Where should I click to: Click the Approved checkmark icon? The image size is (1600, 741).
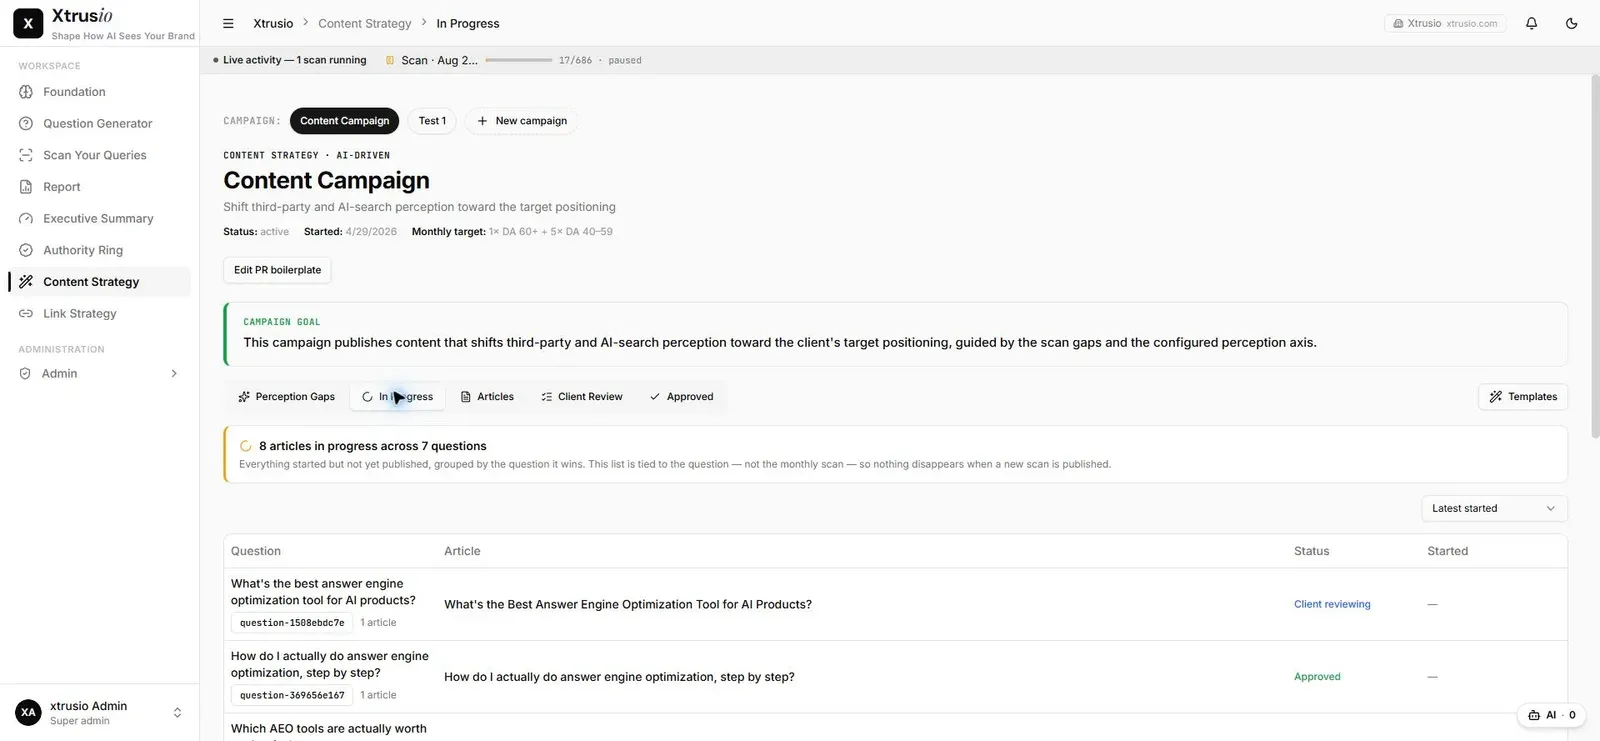point(655,397)
